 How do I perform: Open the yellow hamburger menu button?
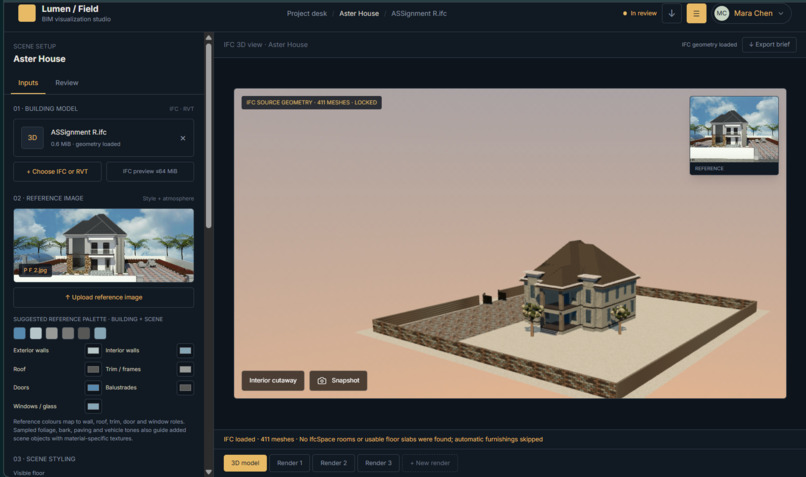pyautogui.click(x=696, y=13)
